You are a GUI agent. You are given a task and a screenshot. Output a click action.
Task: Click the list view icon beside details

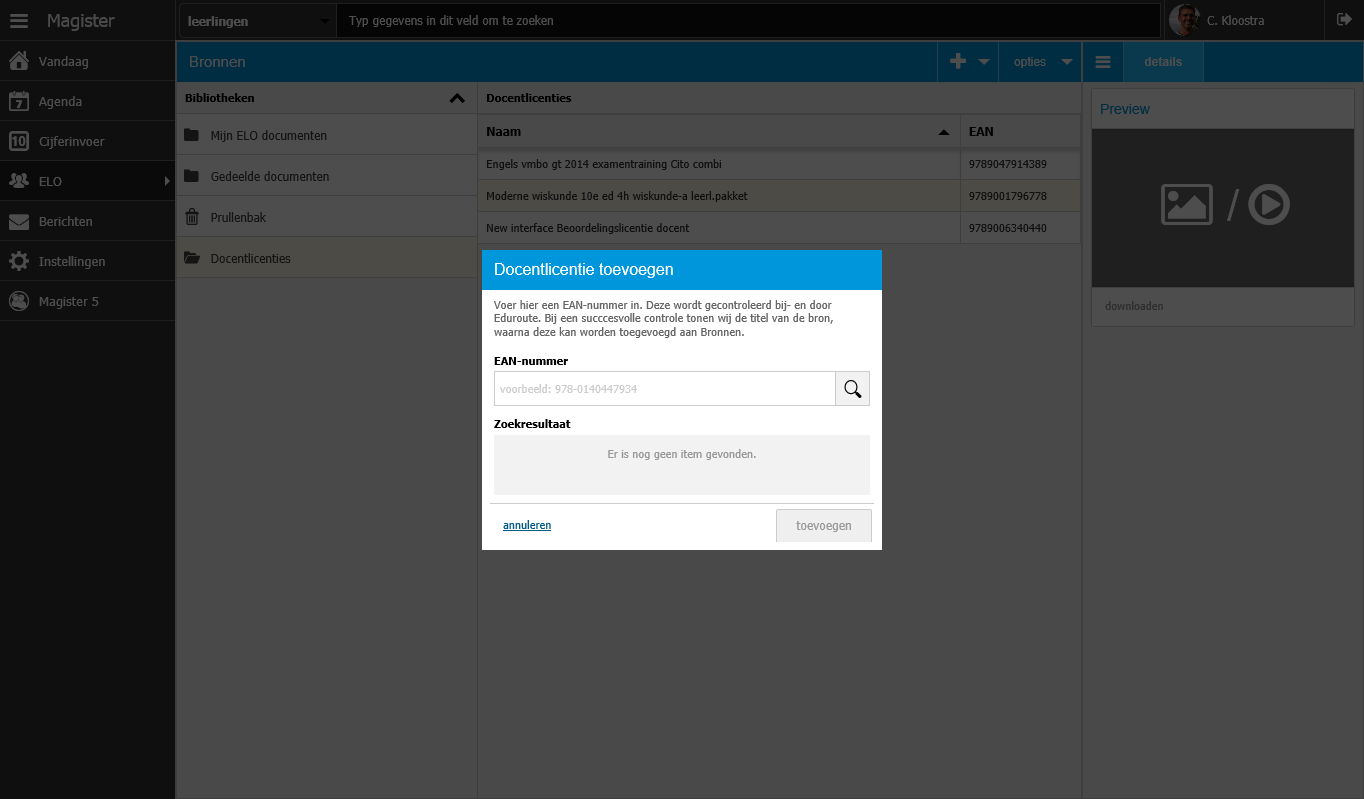1103,62
